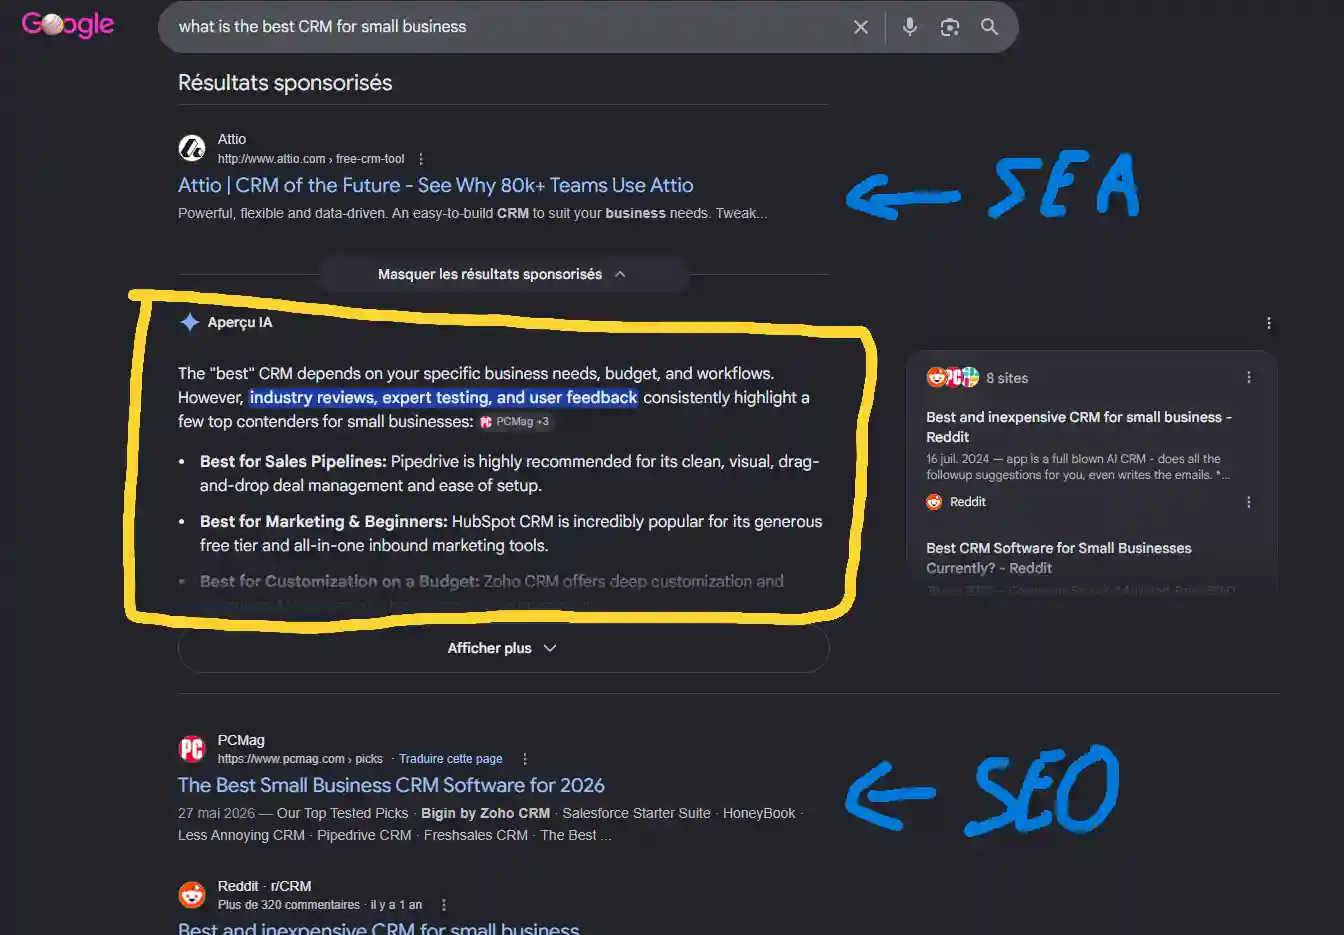Click the 8 sites label
The height and width of the screenshot is (935, 1344).
(1007, 378)
